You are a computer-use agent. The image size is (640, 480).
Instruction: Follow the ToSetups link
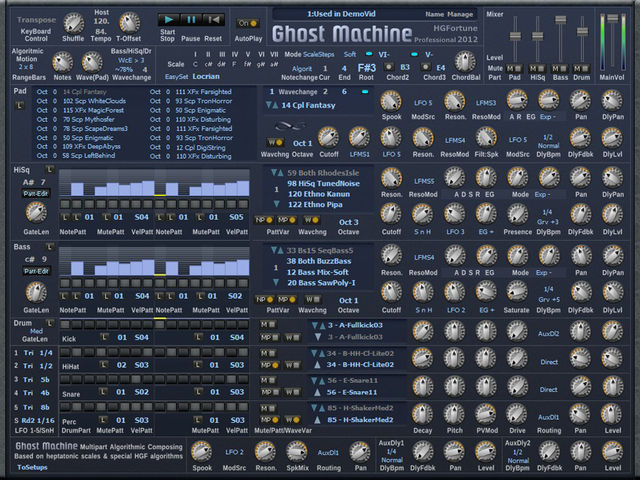(32, 467)
